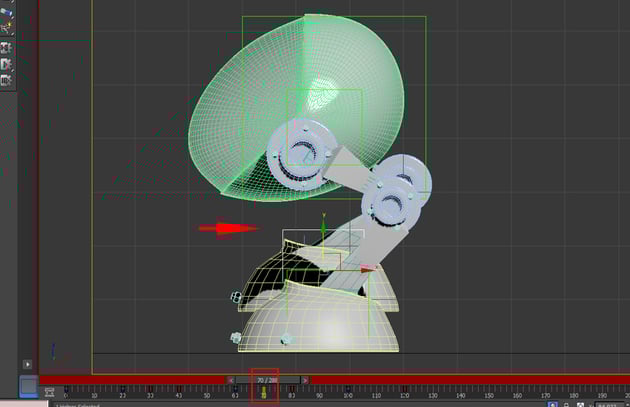630x407 pixels.
Task: Click the viewport layout play arrow button
Action: [27, 364]
